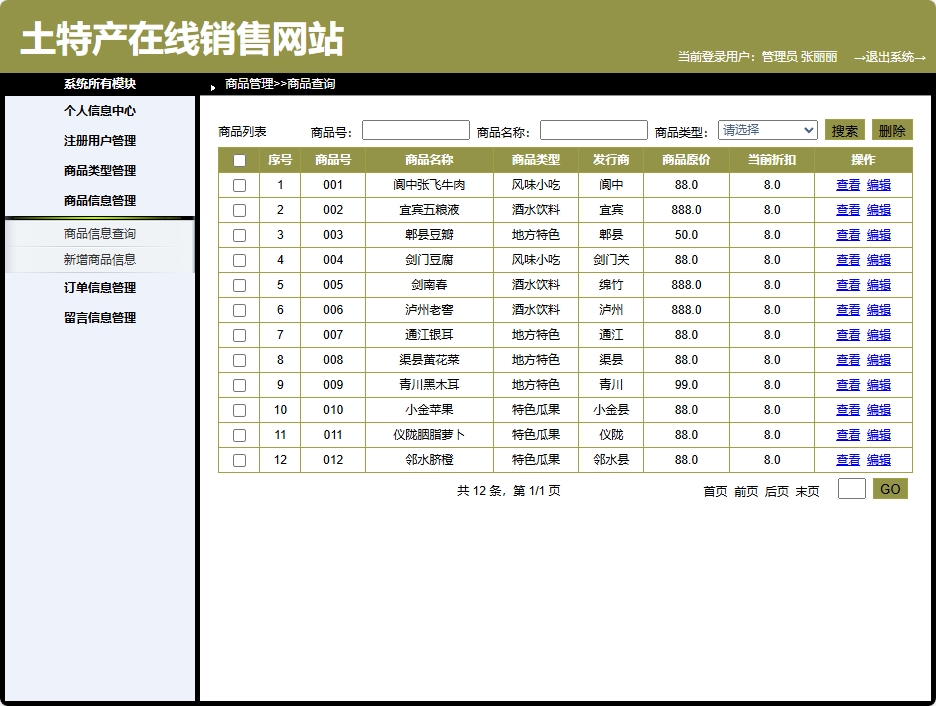Open the 商品类型 请选择 dropdown
936x706 pixels.
point(767,129)
